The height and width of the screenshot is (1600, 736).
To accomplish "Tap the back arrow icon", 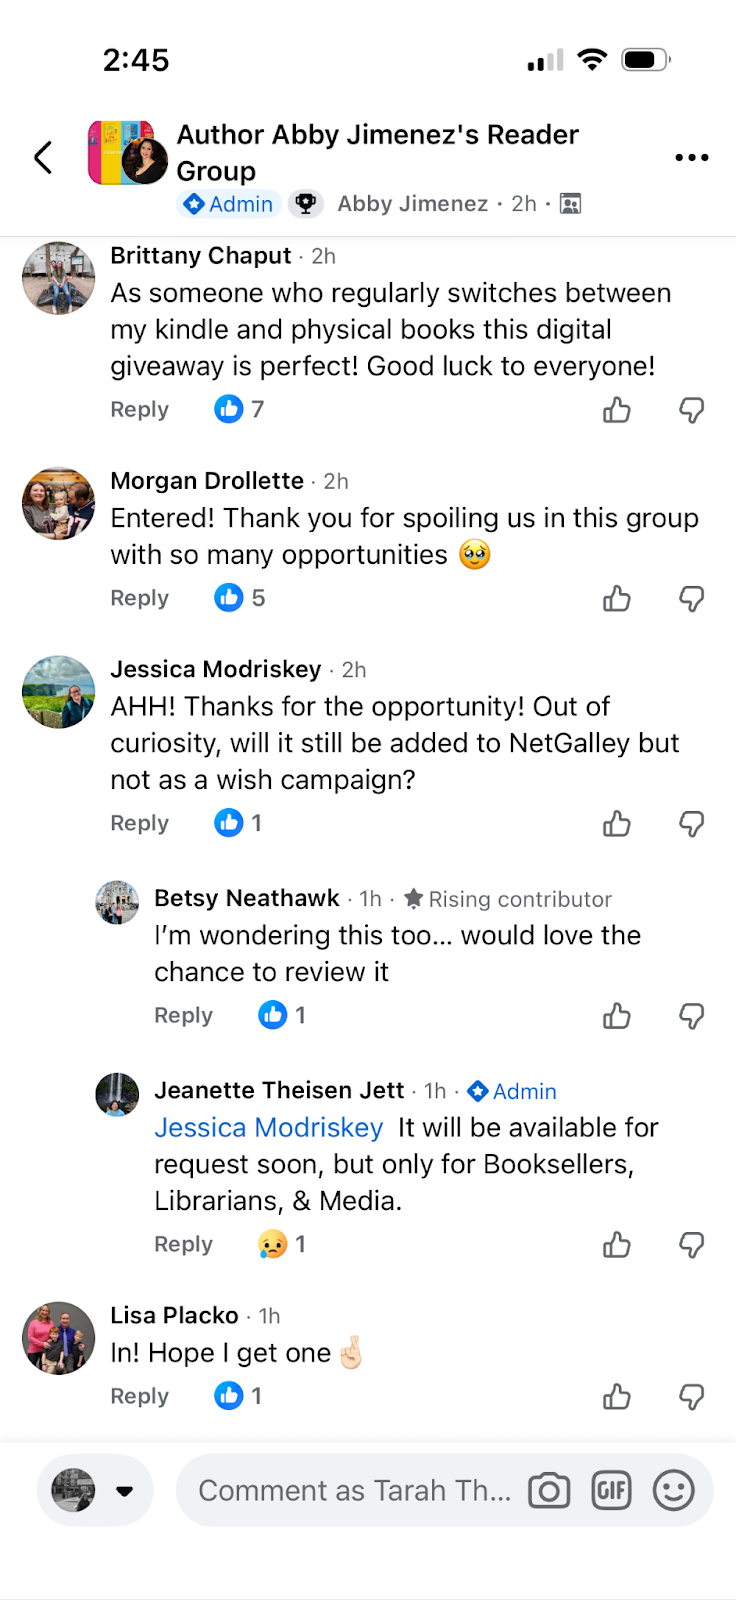I will pos(43,157).
